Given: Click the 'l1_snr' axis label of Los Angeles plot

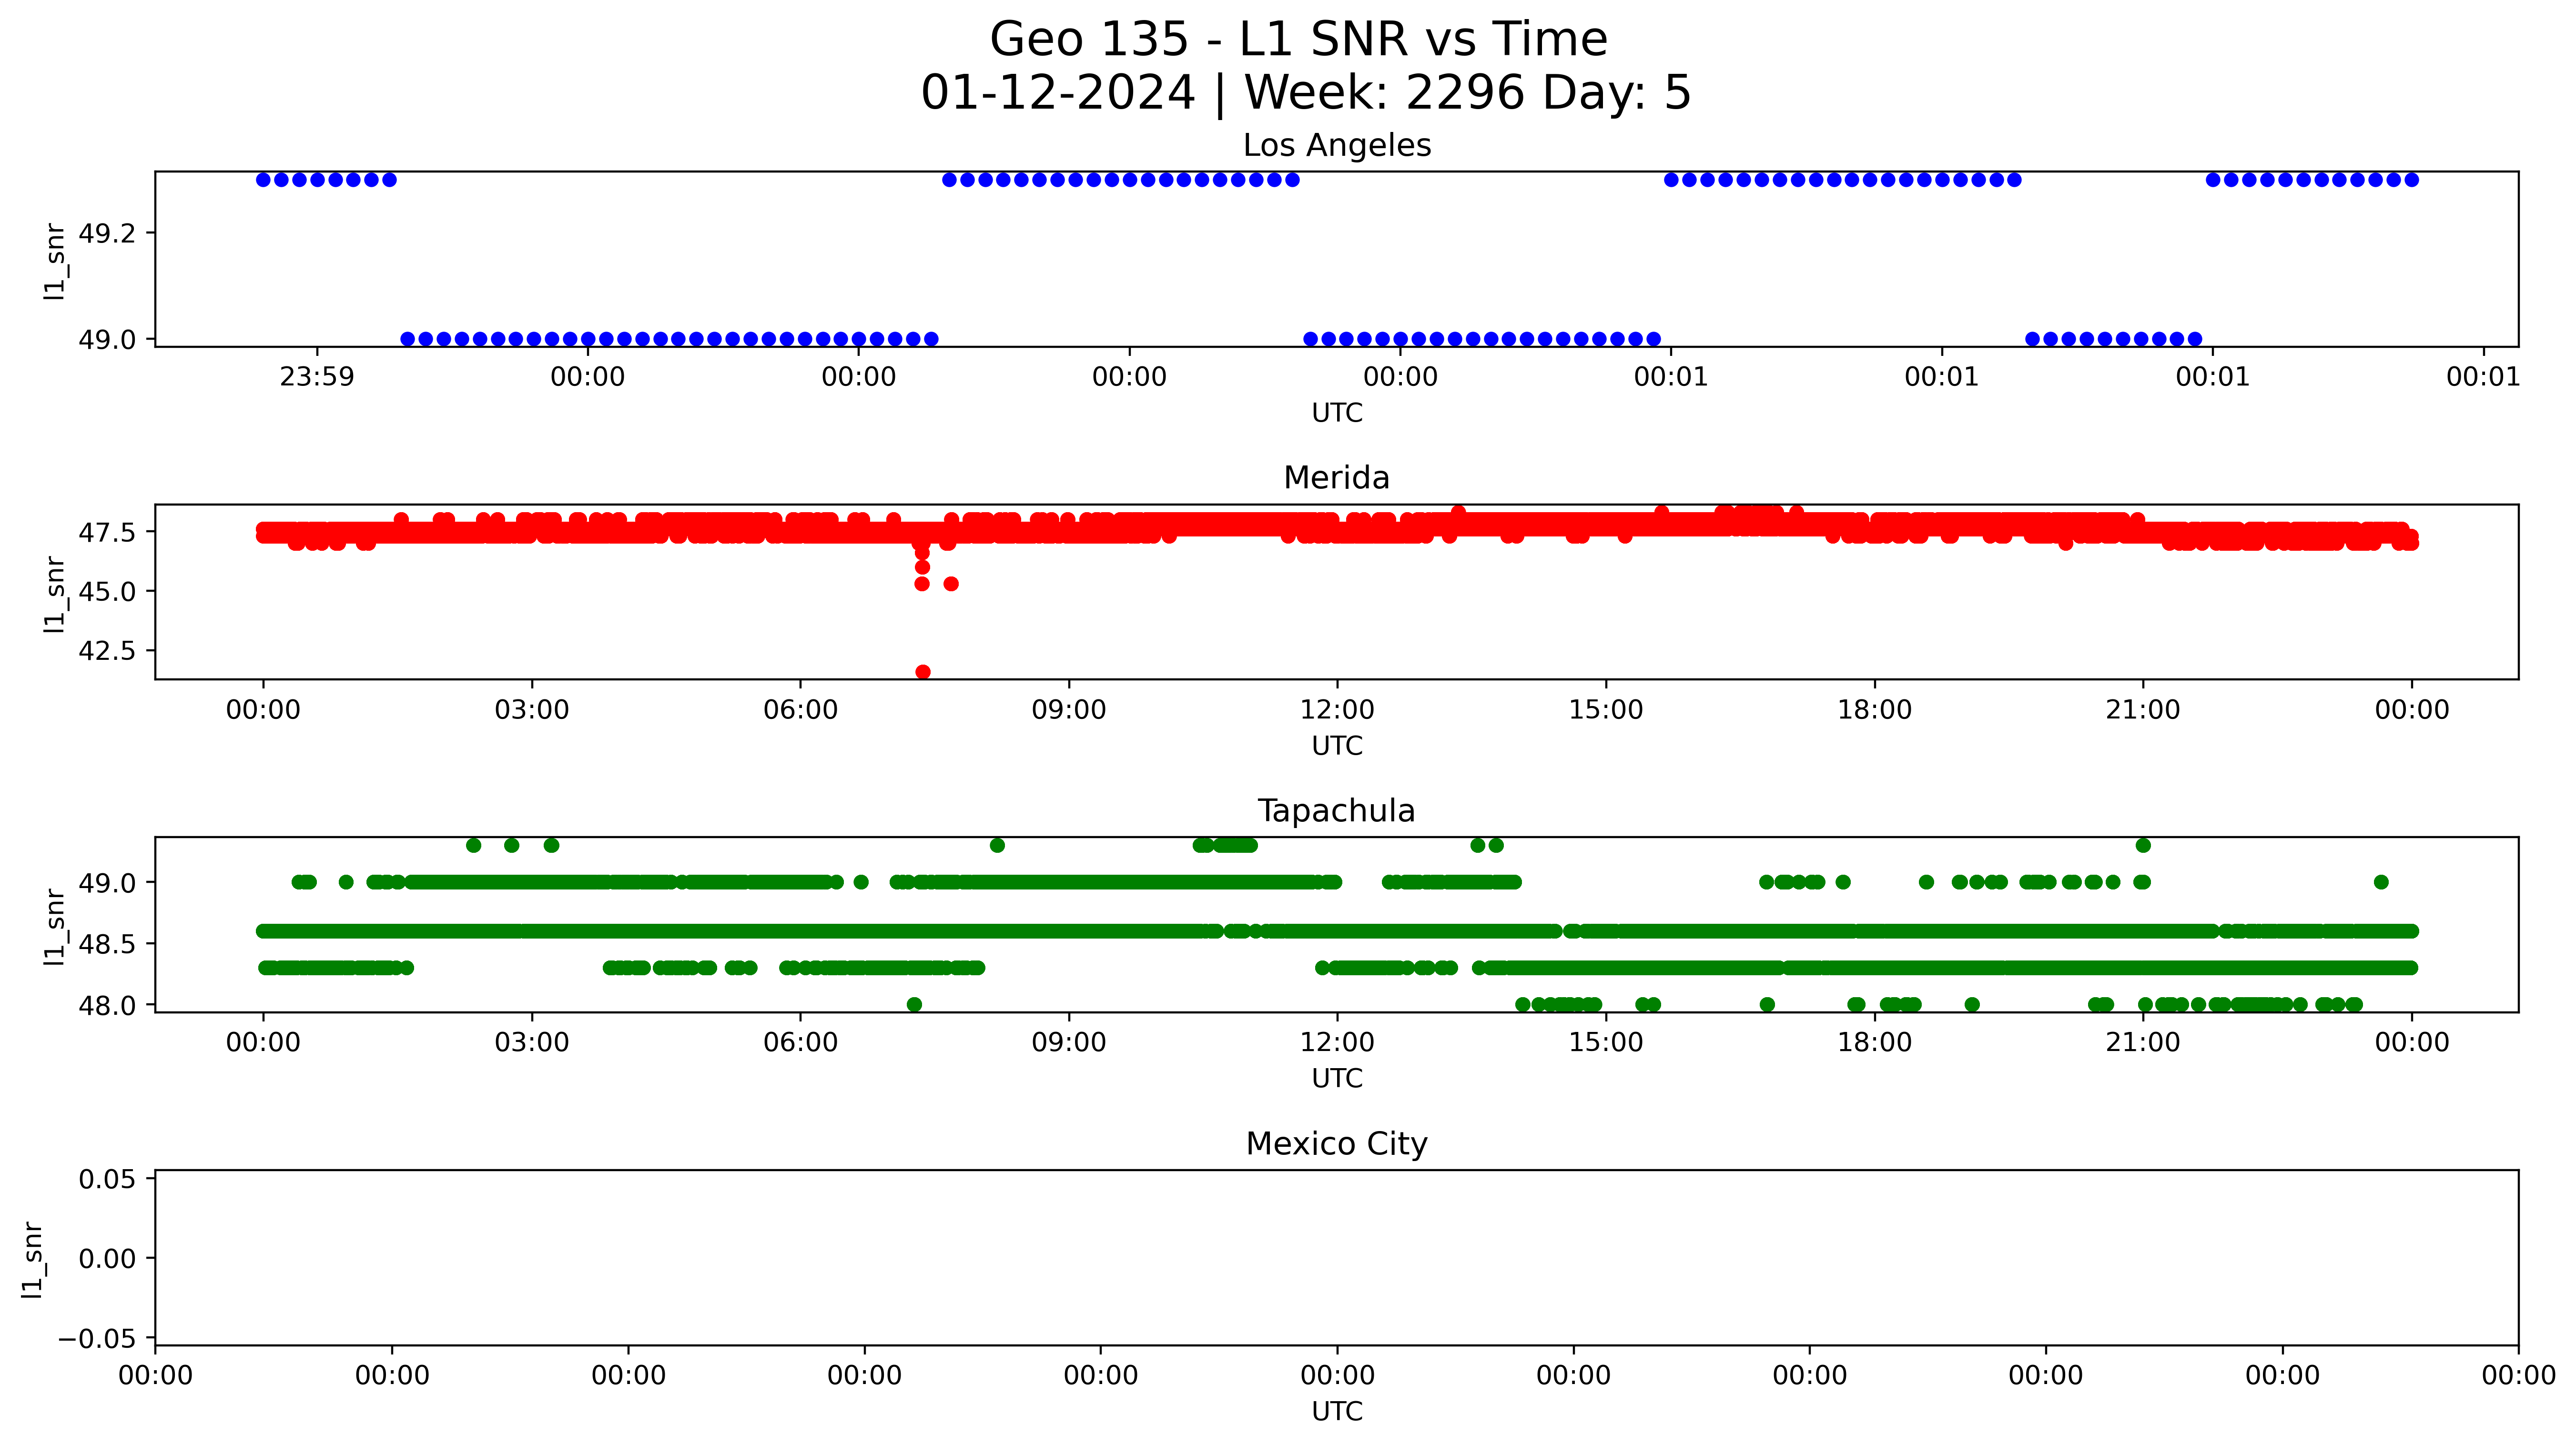Looking at the screenshot, I should coord(54,261).
